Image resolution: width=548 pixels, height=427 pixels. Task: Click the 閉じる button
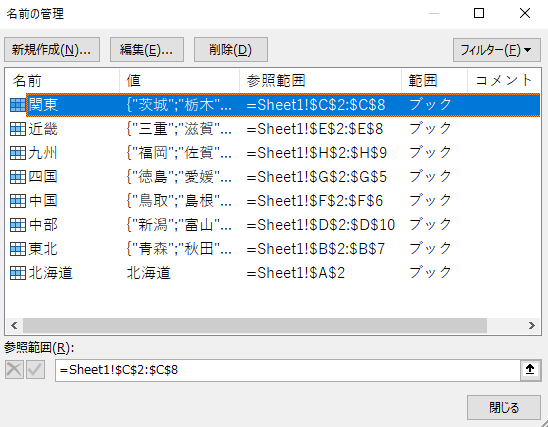504,407
